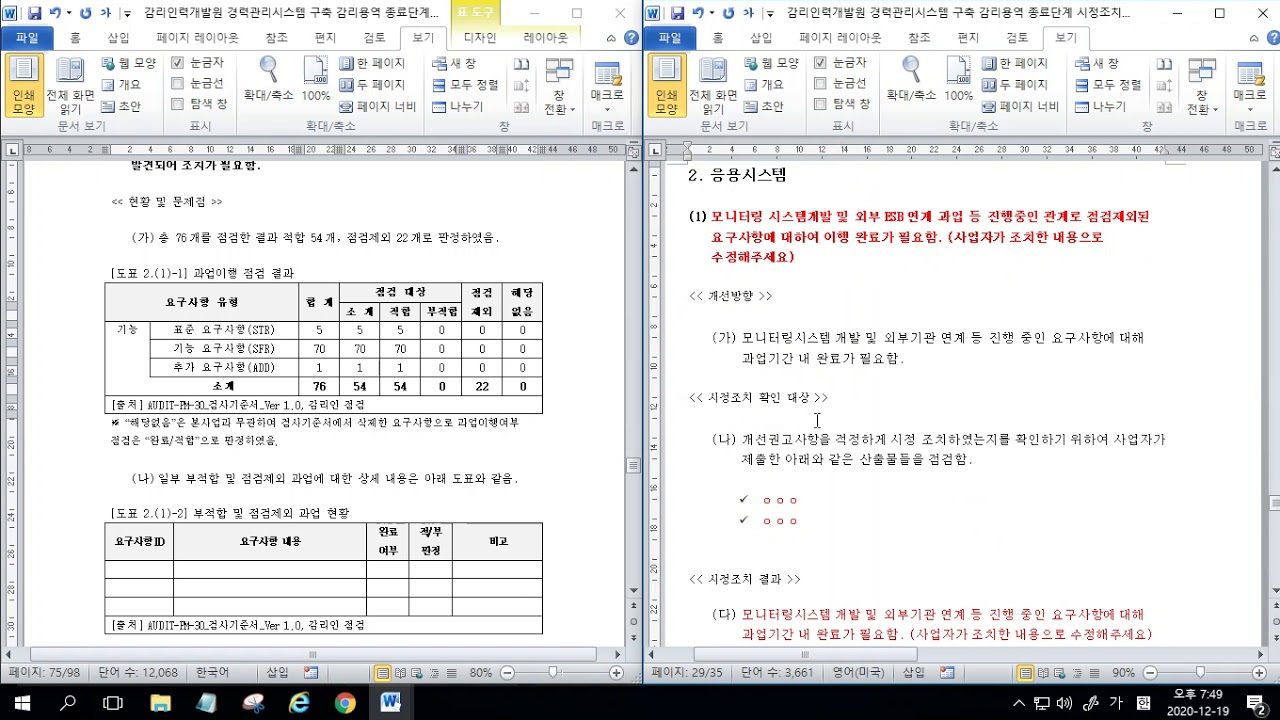Click 영어(미국) language in right status bar

pos(857,673)
